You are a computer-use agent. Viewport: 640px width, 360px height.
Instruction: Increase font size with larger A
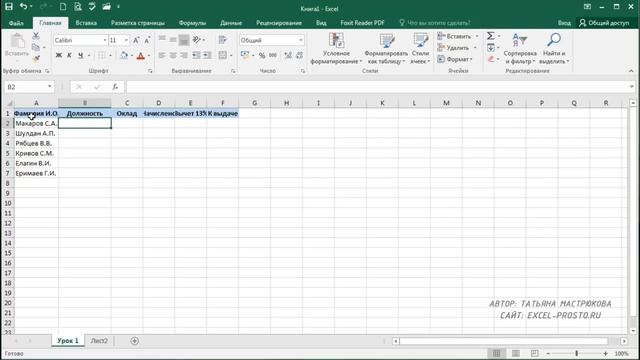tap(136, 40)
